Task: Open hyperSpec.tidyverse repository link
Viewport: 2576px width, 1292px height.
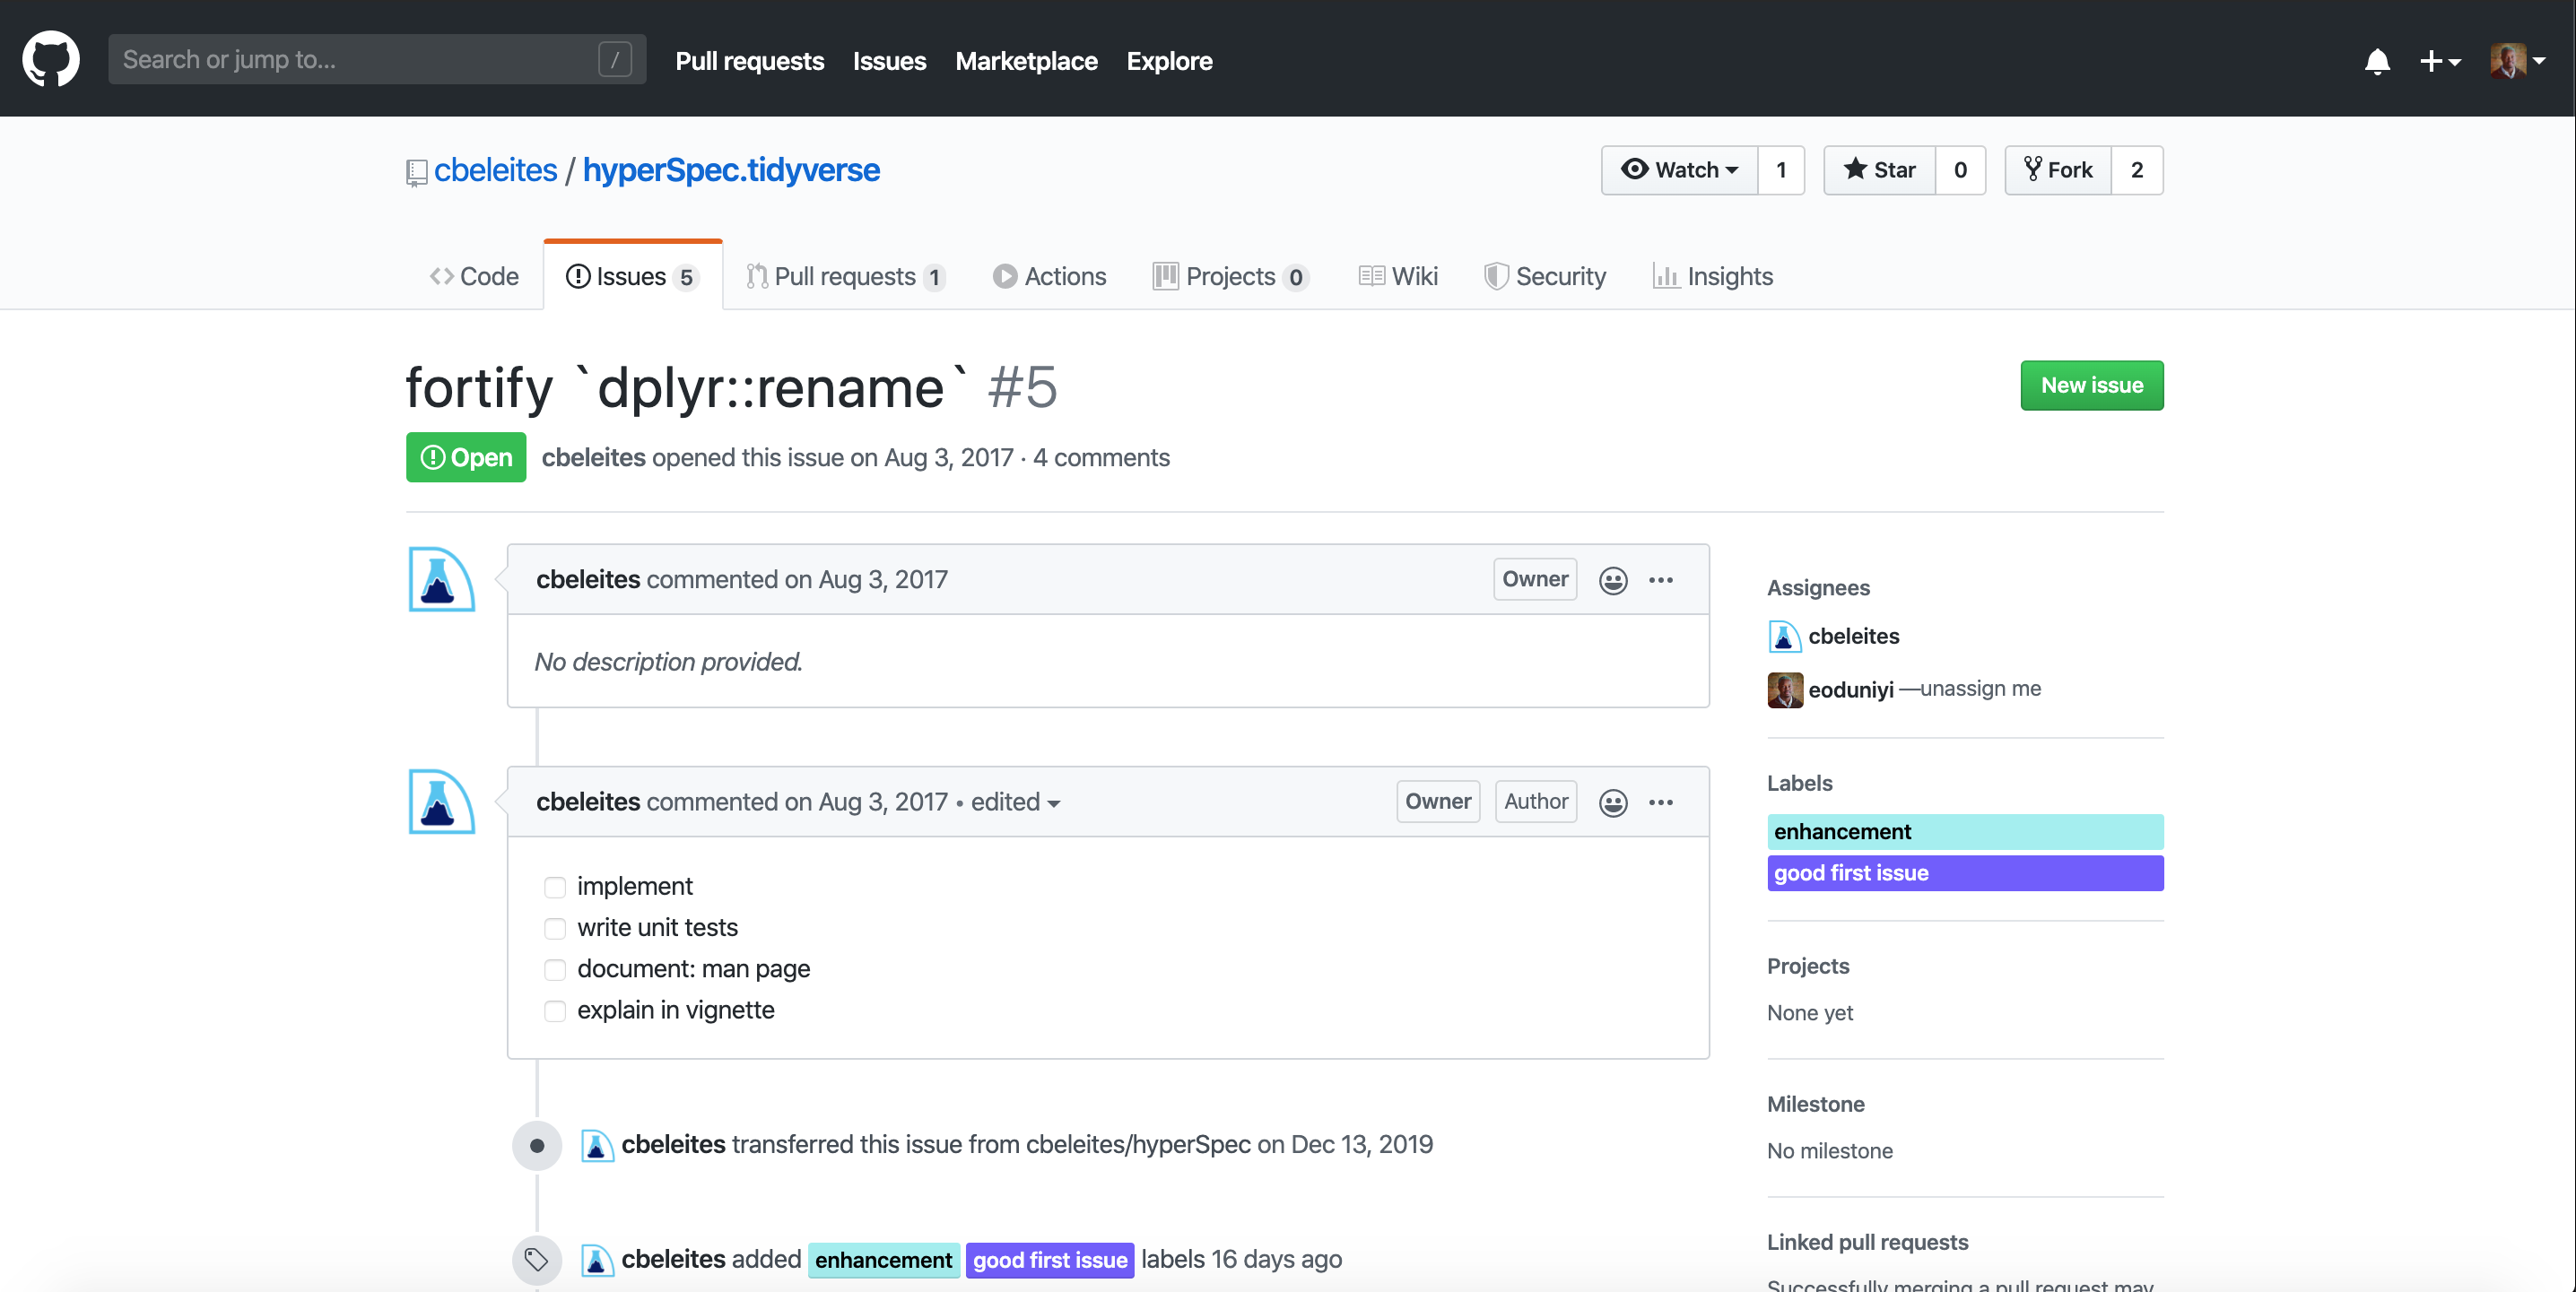Action: point(731,170)
